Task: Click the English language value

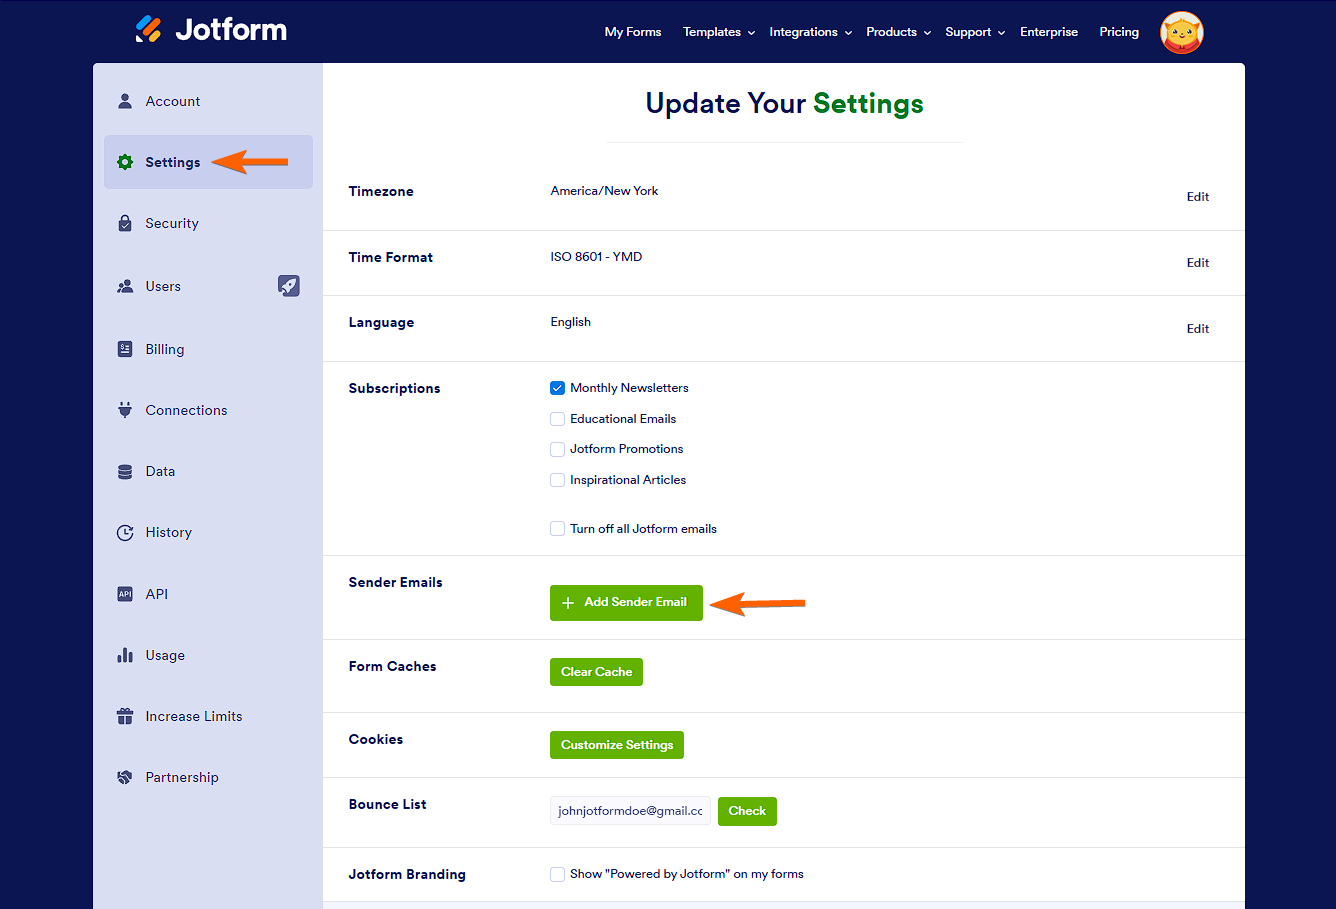Action: tap(570, 322)
